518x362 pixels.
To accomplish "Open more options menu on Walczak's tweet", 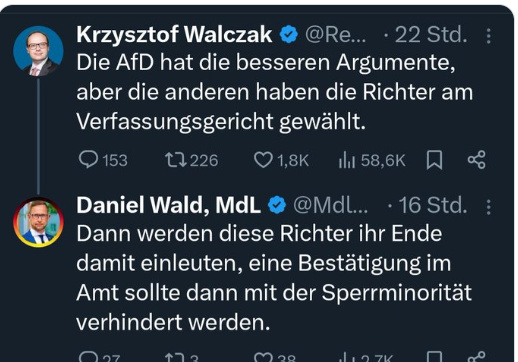I will point(488,36).
